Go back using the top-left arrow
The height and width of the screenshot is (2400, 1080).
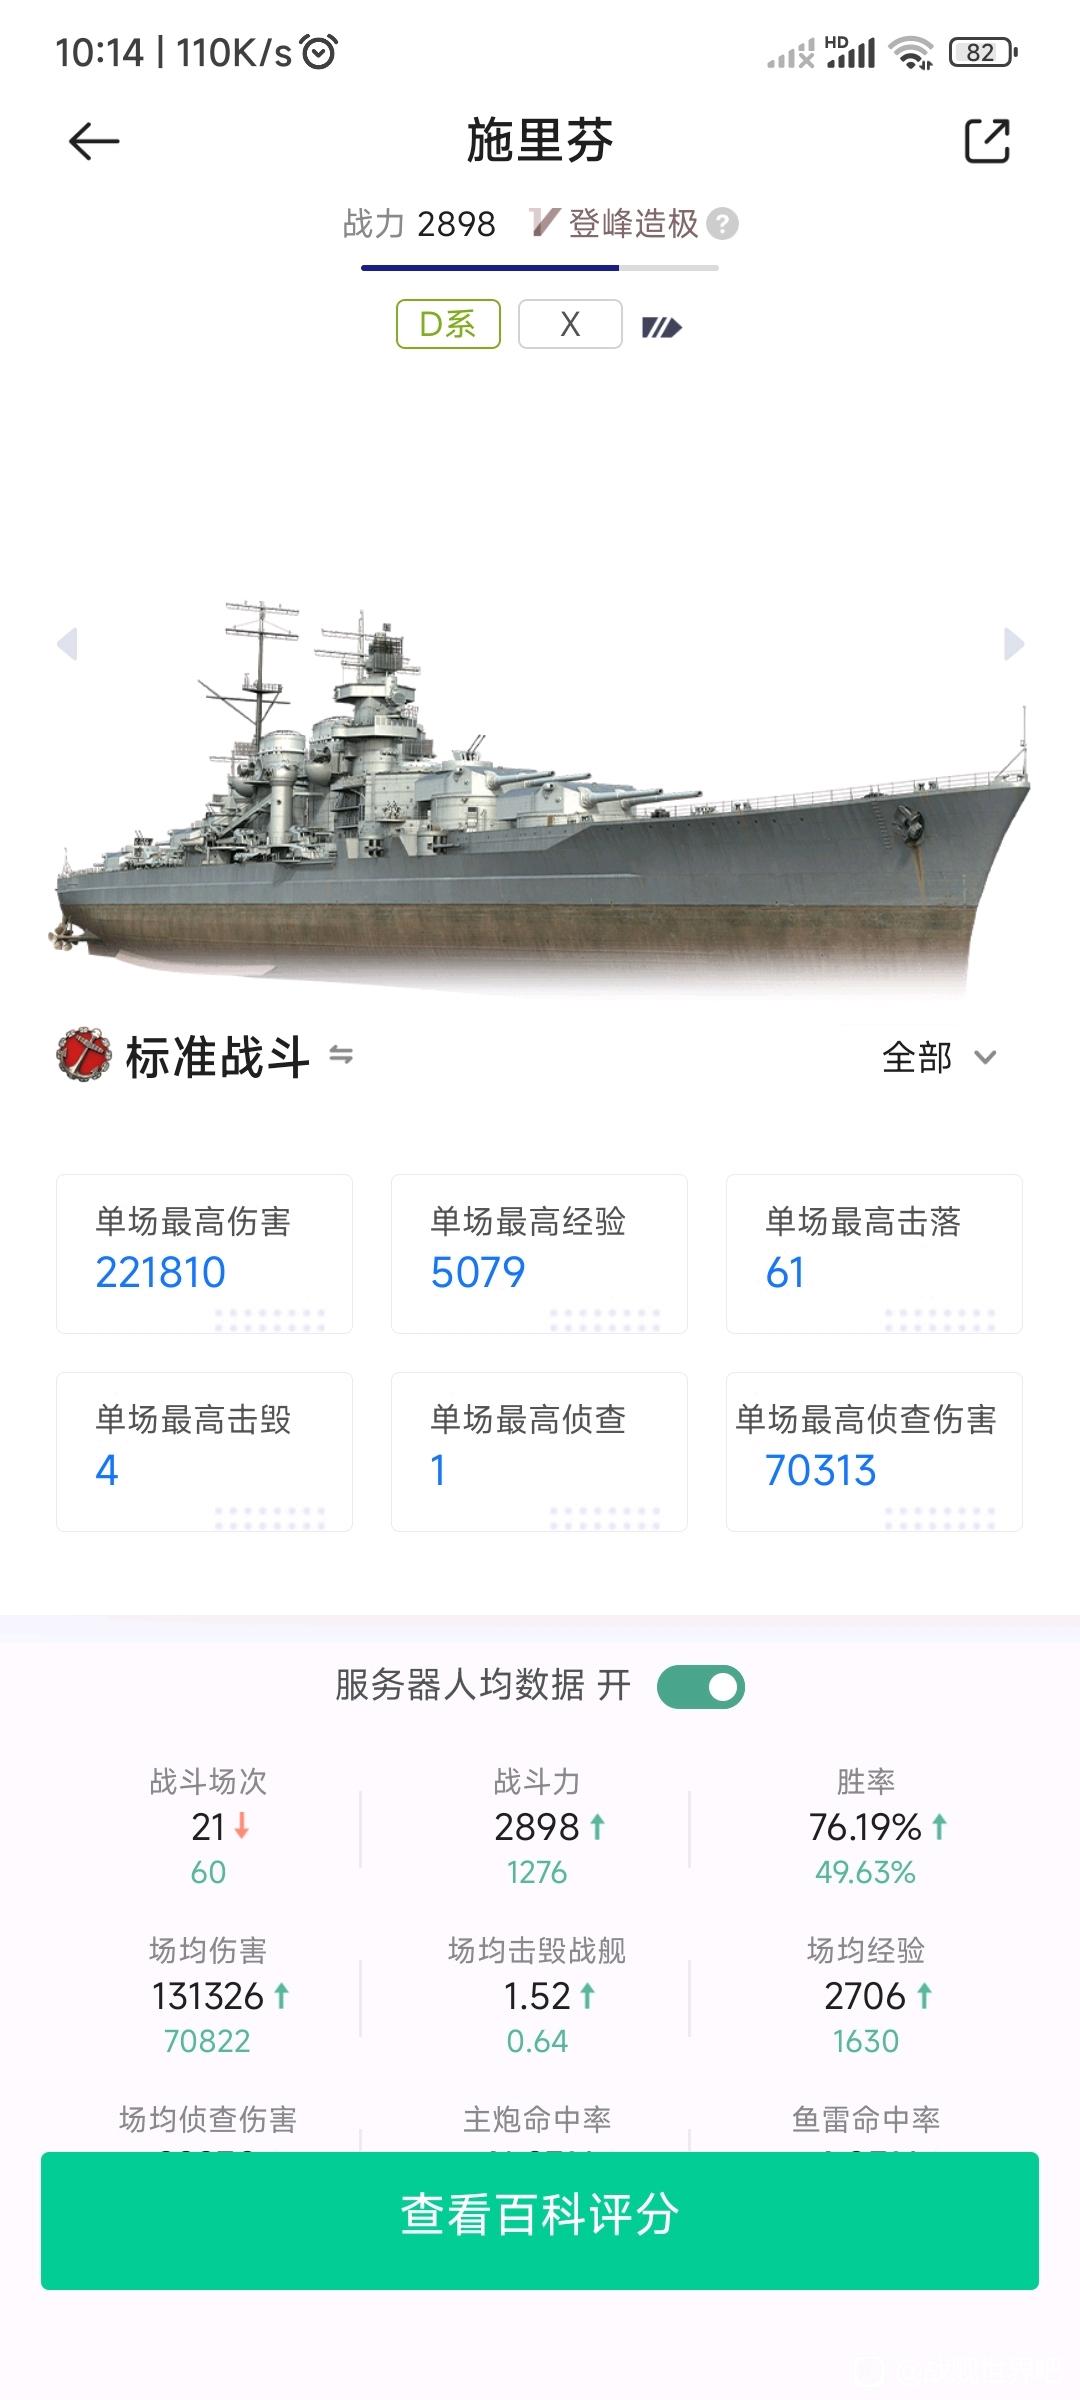coord(94,141)
